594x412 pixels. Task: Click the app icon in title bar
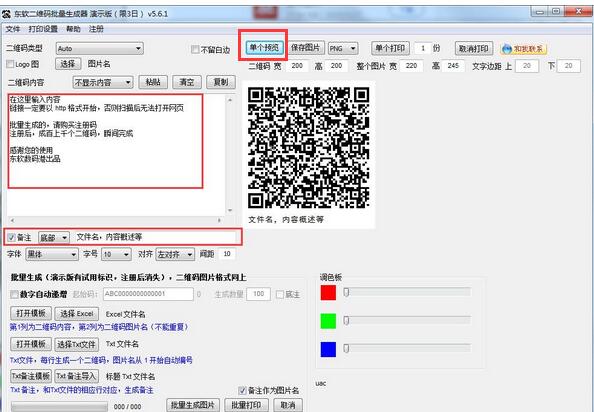(x=6, y=14)
